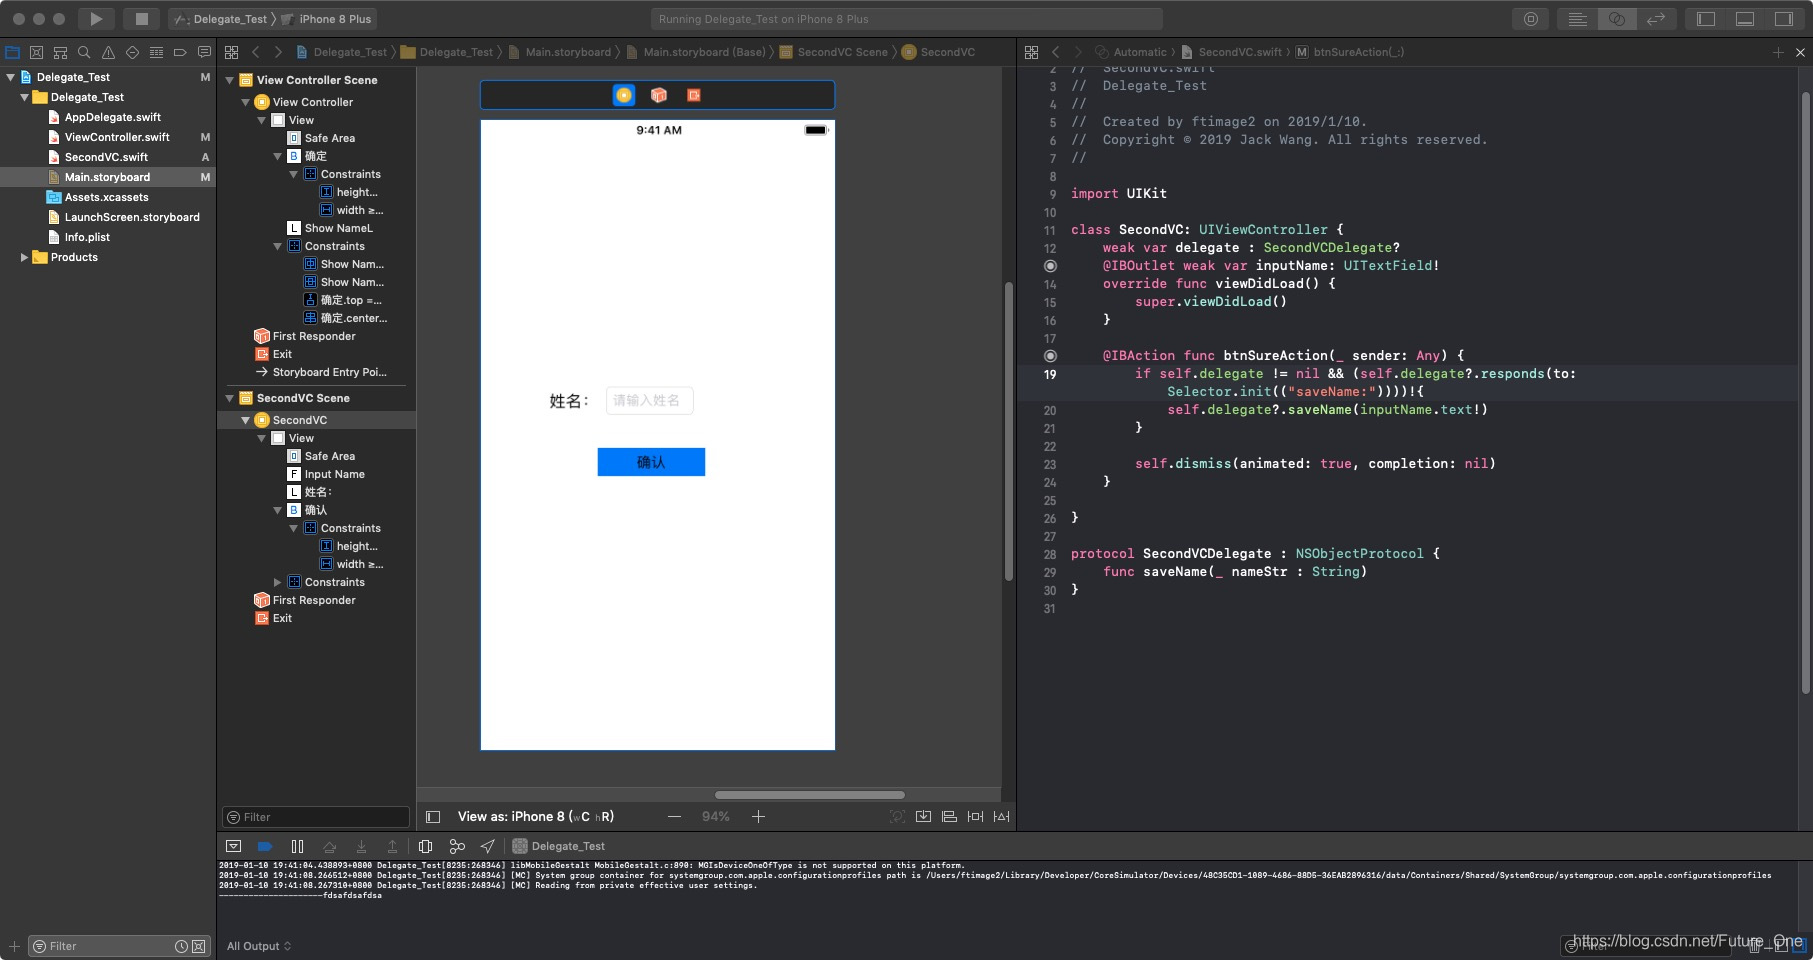1813x960 pixels.
Task: Open the Report navigator
Action: point(204,52)
